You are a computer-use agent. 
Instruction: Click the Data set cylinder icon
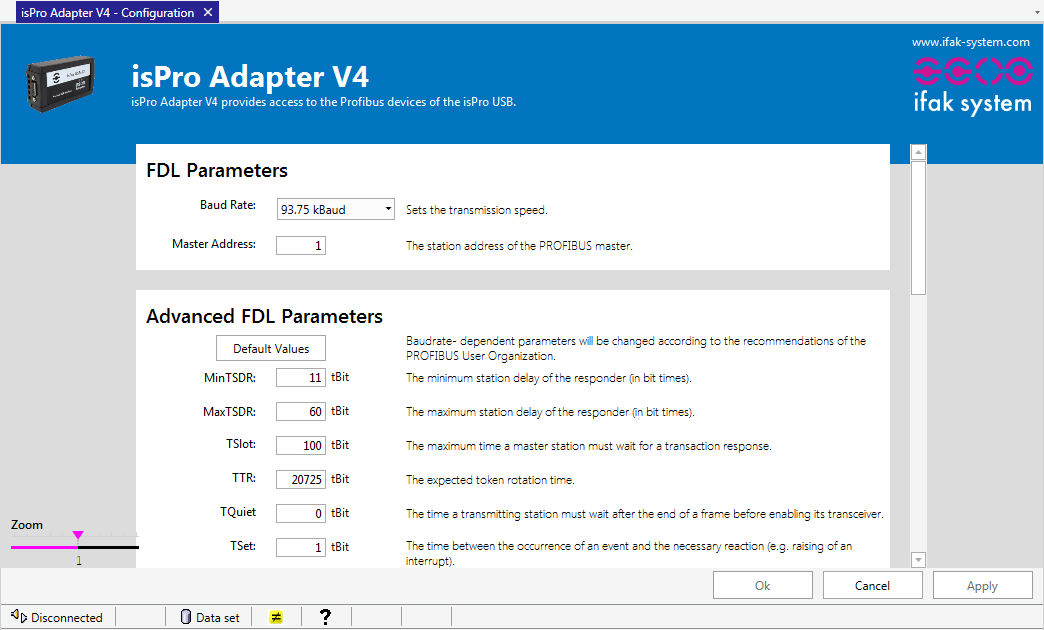click(x=186, y=617)
